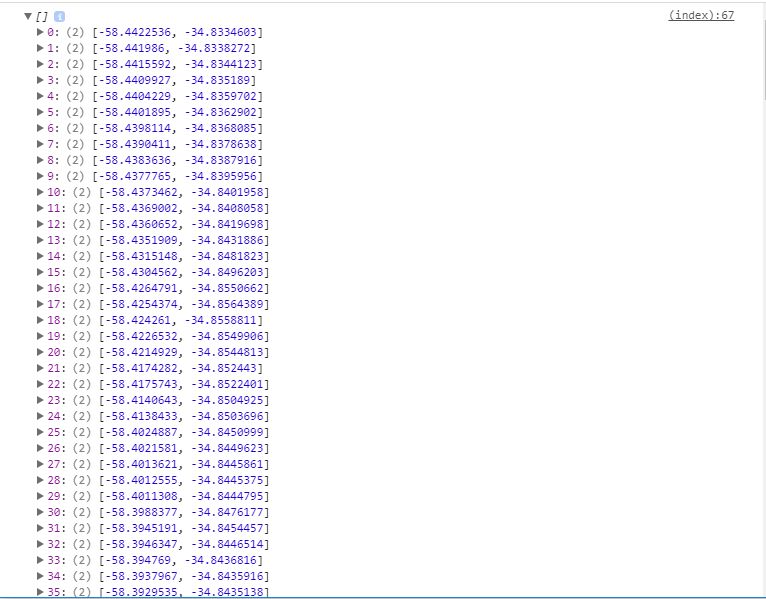Select value -58.4369002 in row 11
The height and width of the screenshot is (599, 766).
click(x=142, y=208)
